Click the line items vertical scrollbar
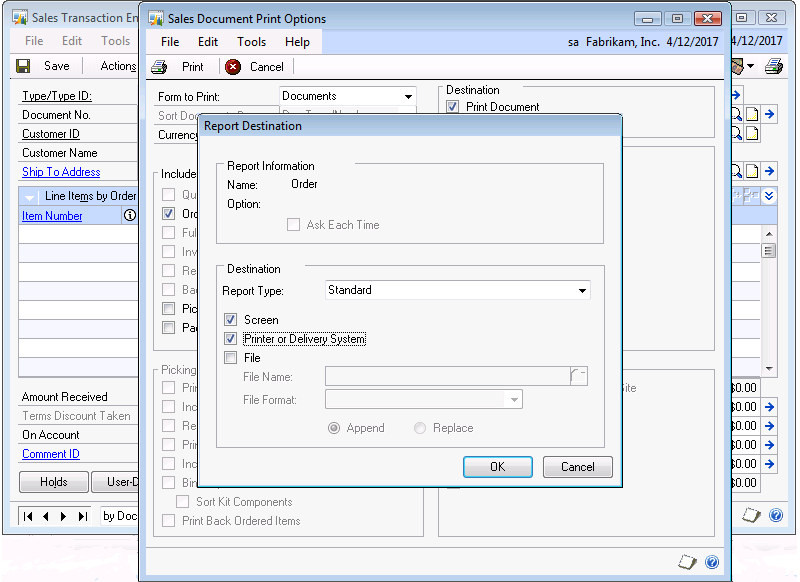 coord(768,300)
